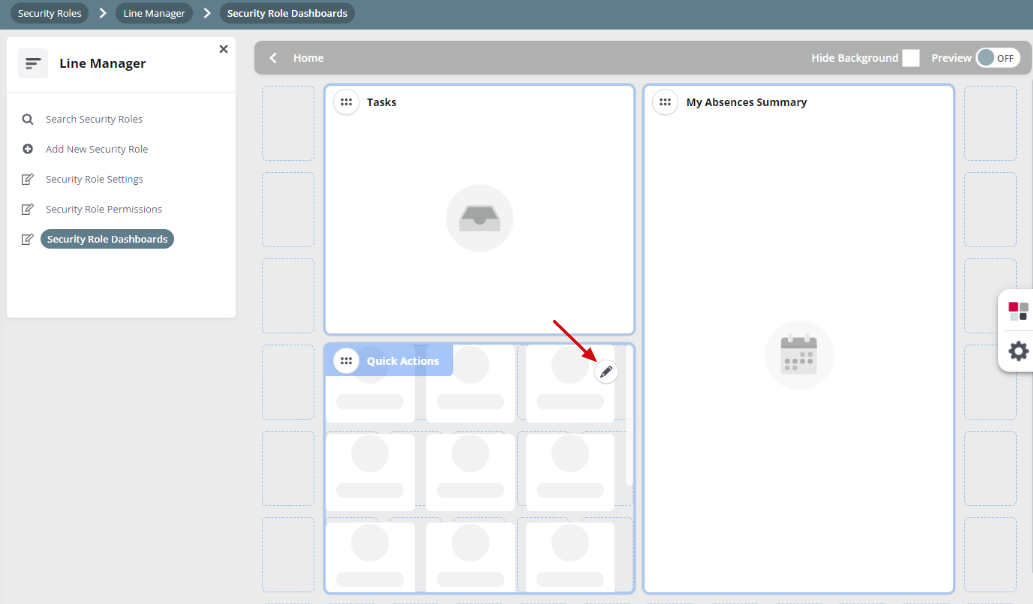Click the Tasks widget drag handle icon
This screenshot has height=604, width=1033.
pyautogui.click(x=346, y=102)
